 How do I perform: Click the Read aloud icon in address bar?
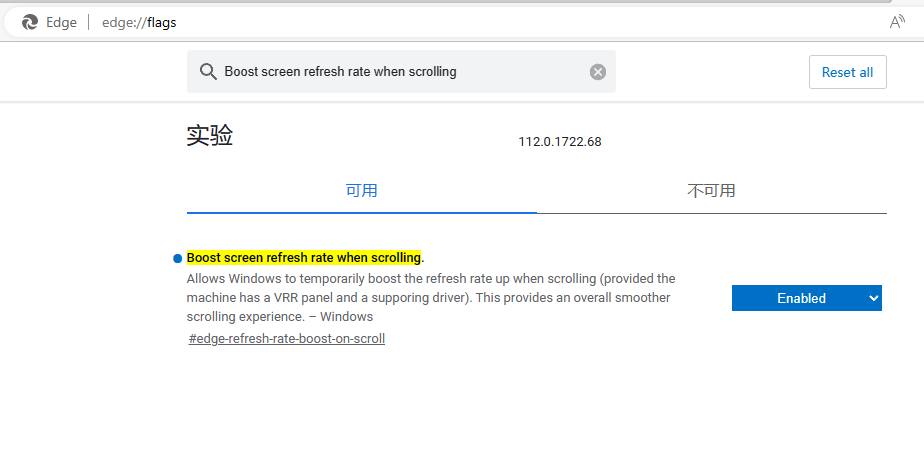[x=897, y=22]
